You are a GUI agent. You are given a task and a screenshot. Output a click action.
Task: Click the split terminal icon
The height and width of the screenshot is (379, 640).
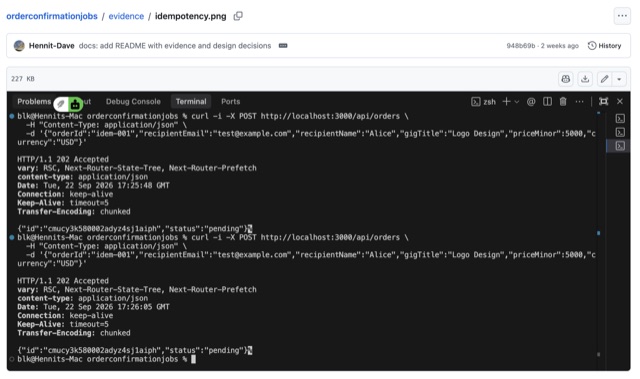pyautogui.click(x=547, y=101)
